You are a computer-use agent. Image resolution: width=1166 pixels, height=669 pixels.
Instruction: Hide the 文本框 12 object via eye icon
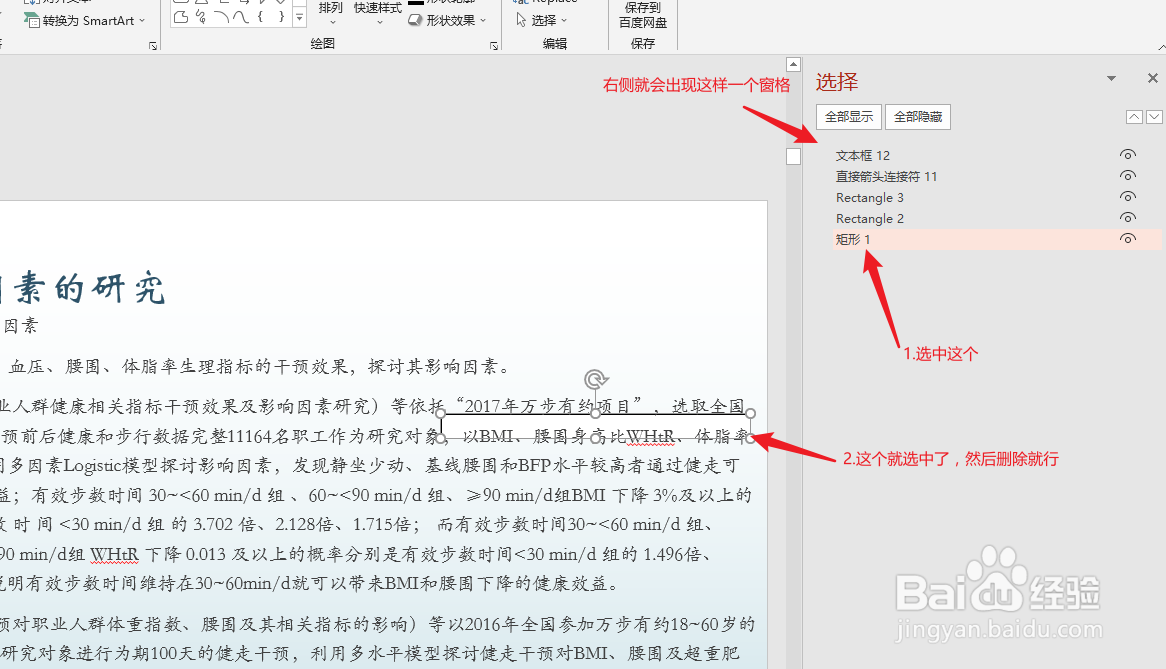pyautogui.click(x=1127, y=155)
